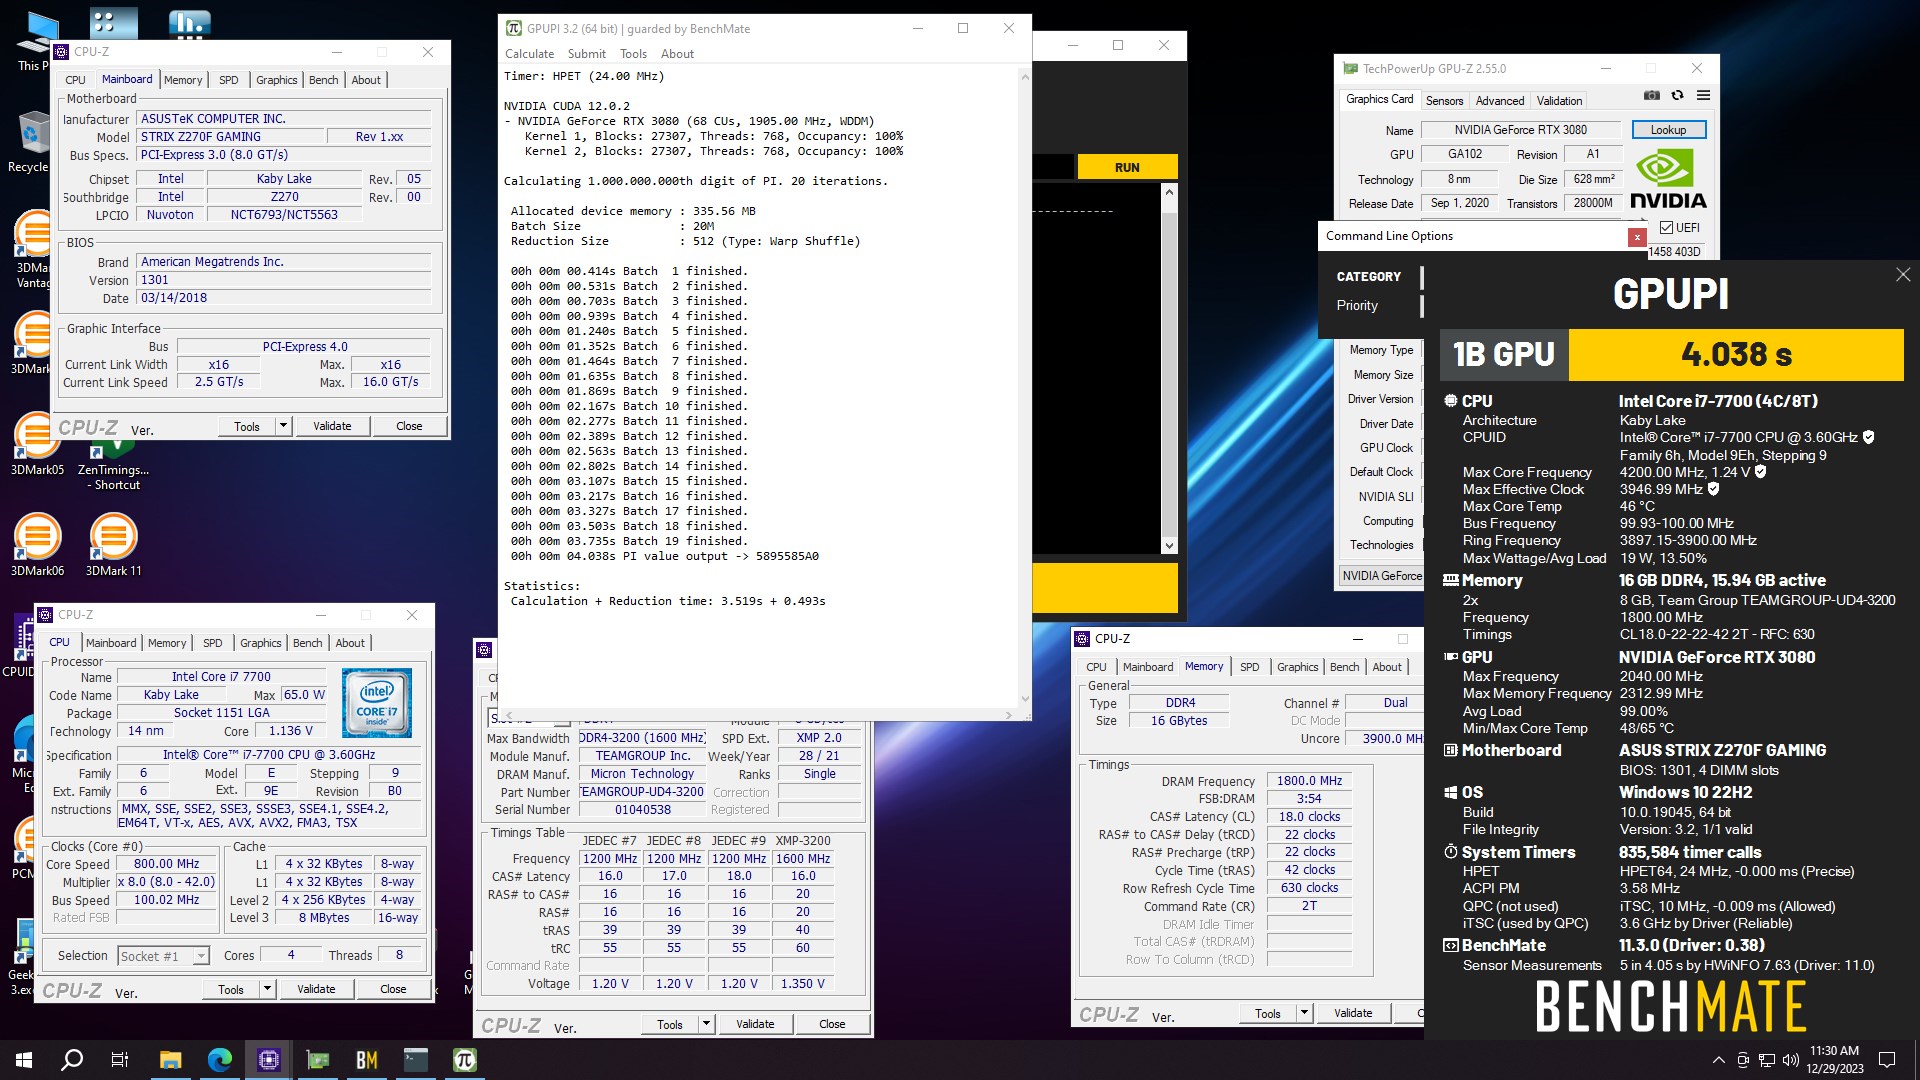Open the 3DMark 11 desktop shortcut

[113, 545]
